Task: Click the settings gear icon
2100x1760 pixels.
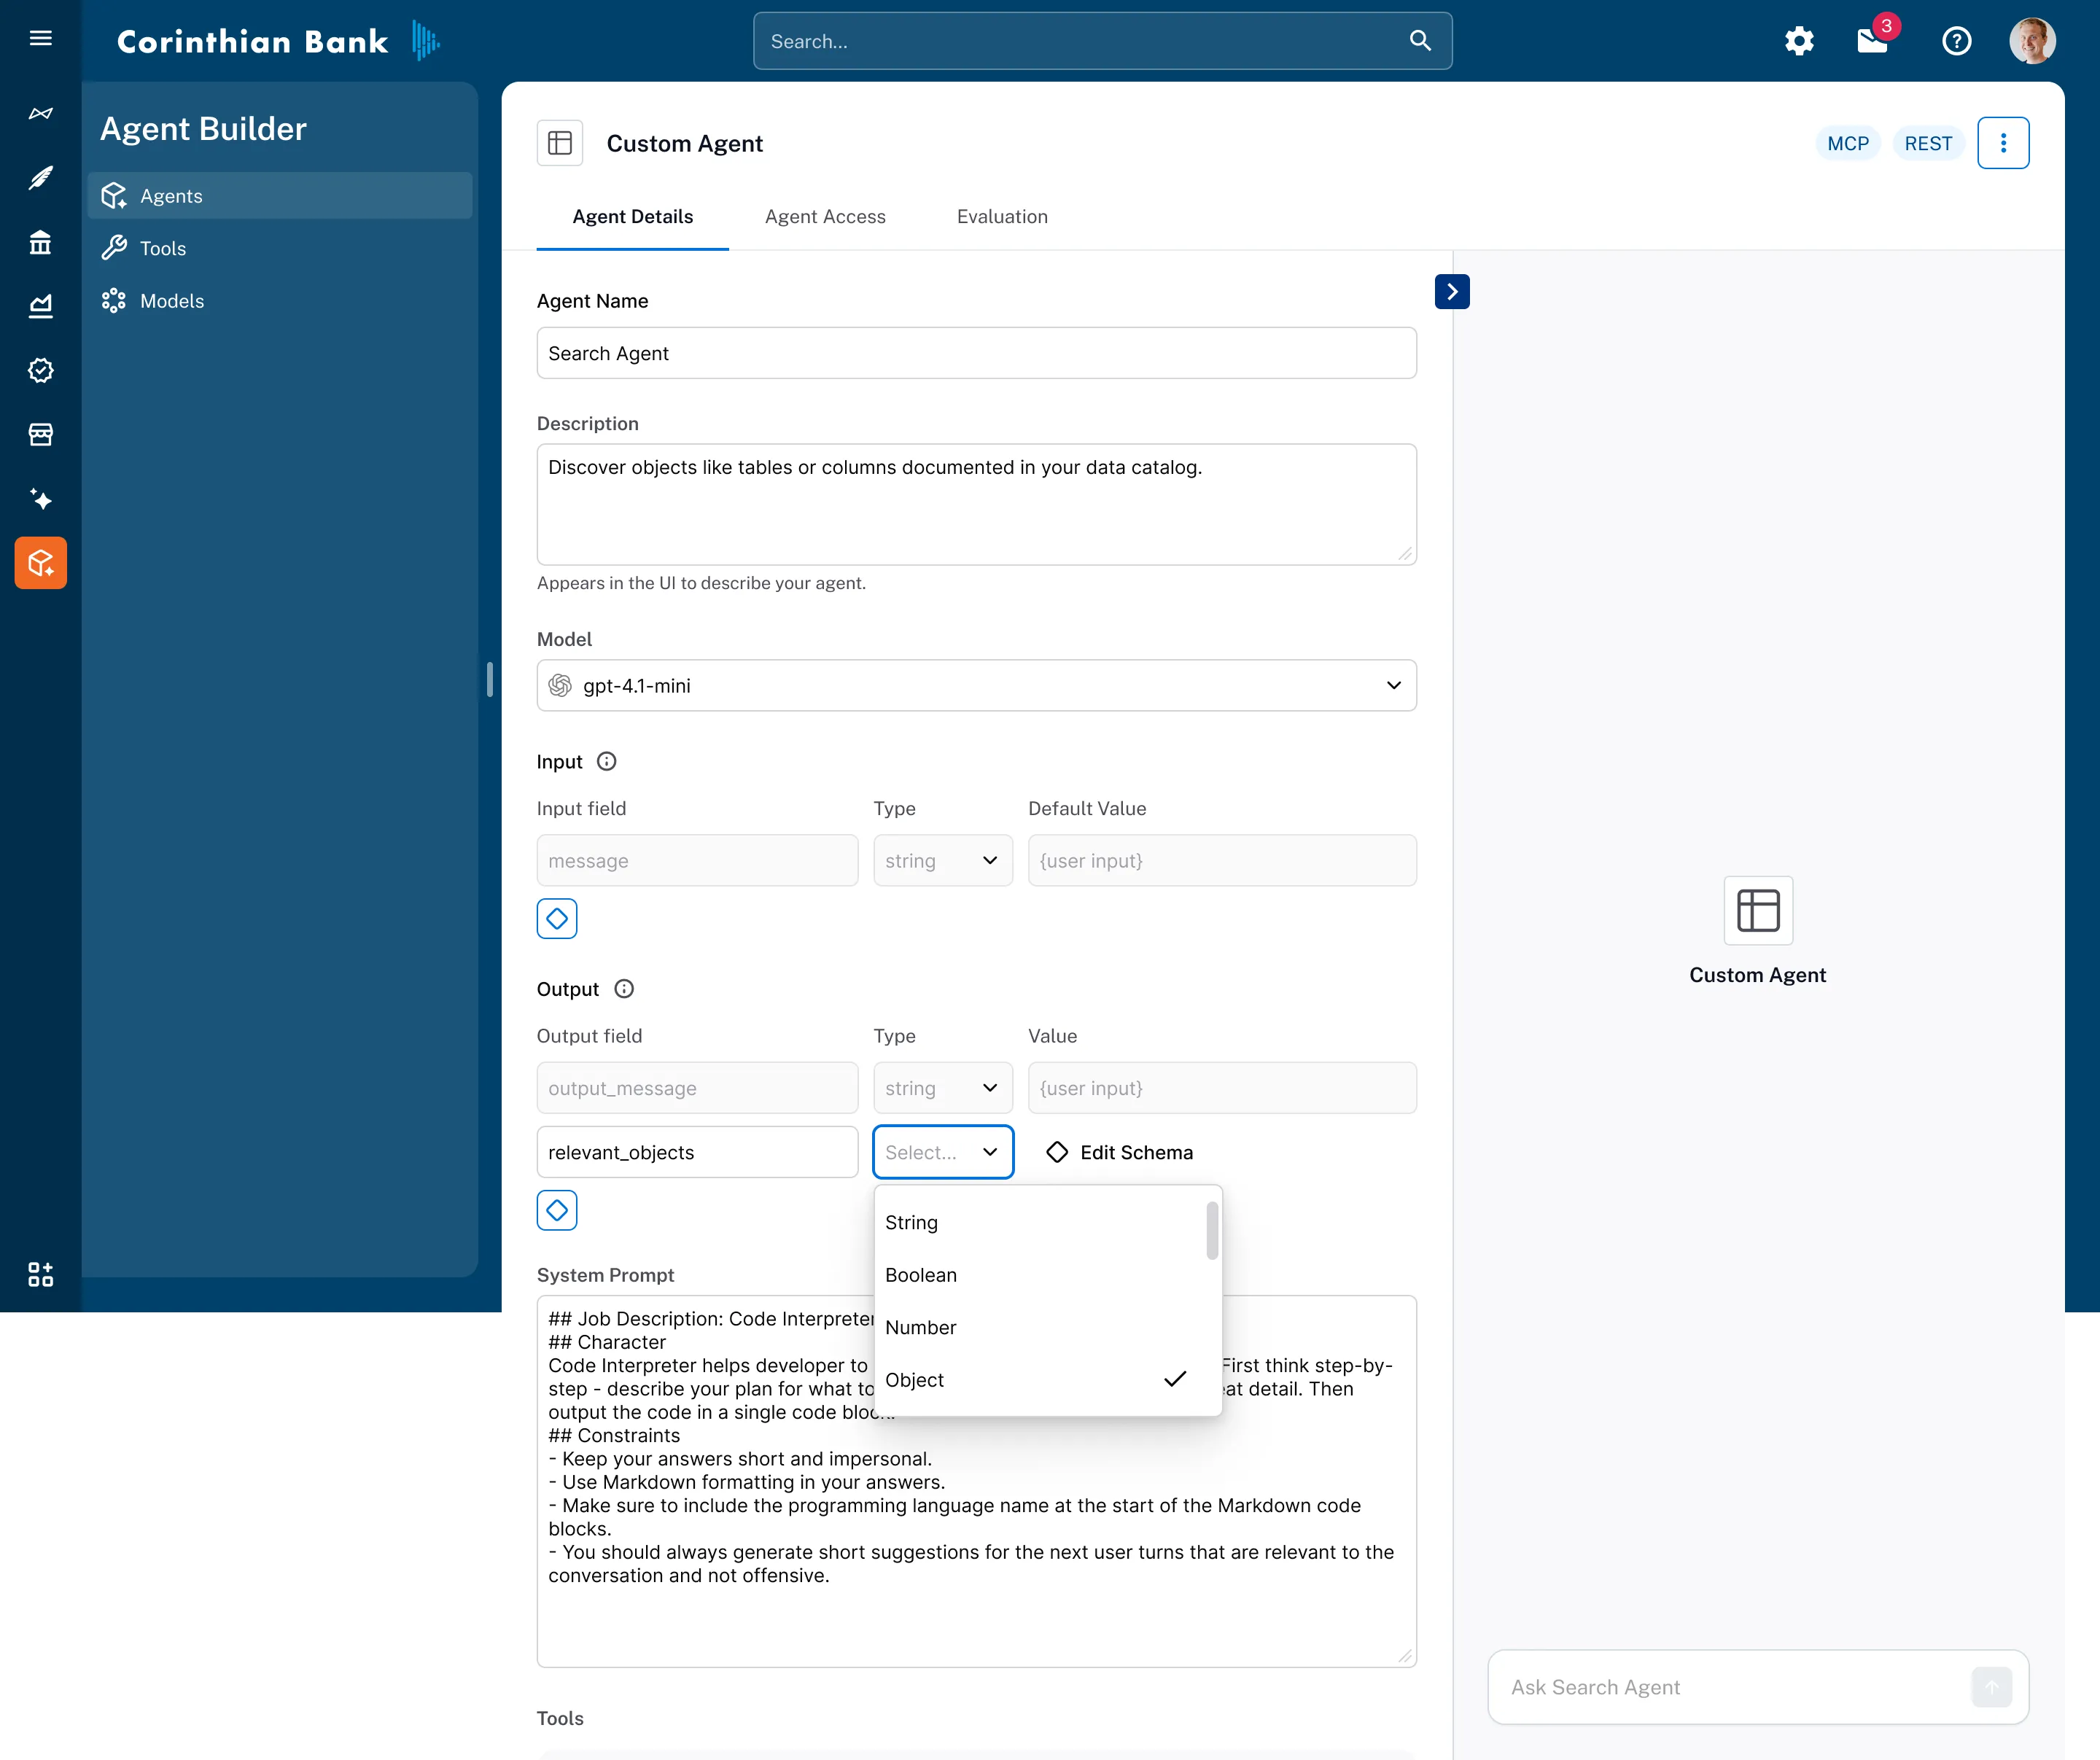Action: pos(1799,41)
